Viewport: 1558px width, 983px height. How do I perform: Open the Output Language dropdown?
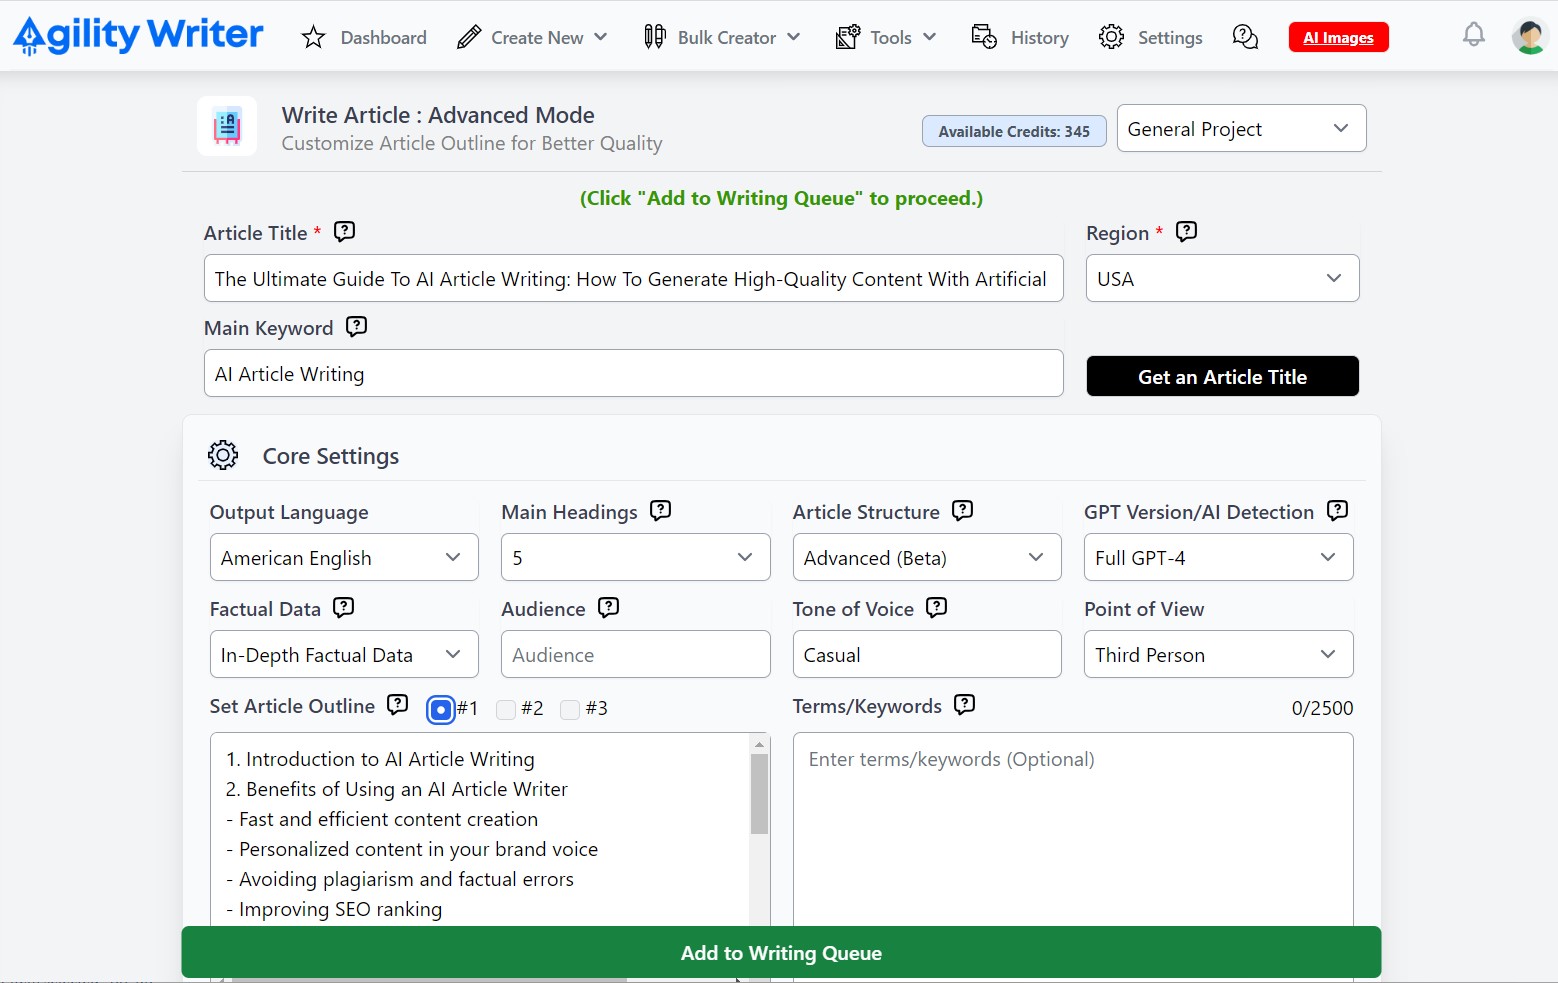343,557
